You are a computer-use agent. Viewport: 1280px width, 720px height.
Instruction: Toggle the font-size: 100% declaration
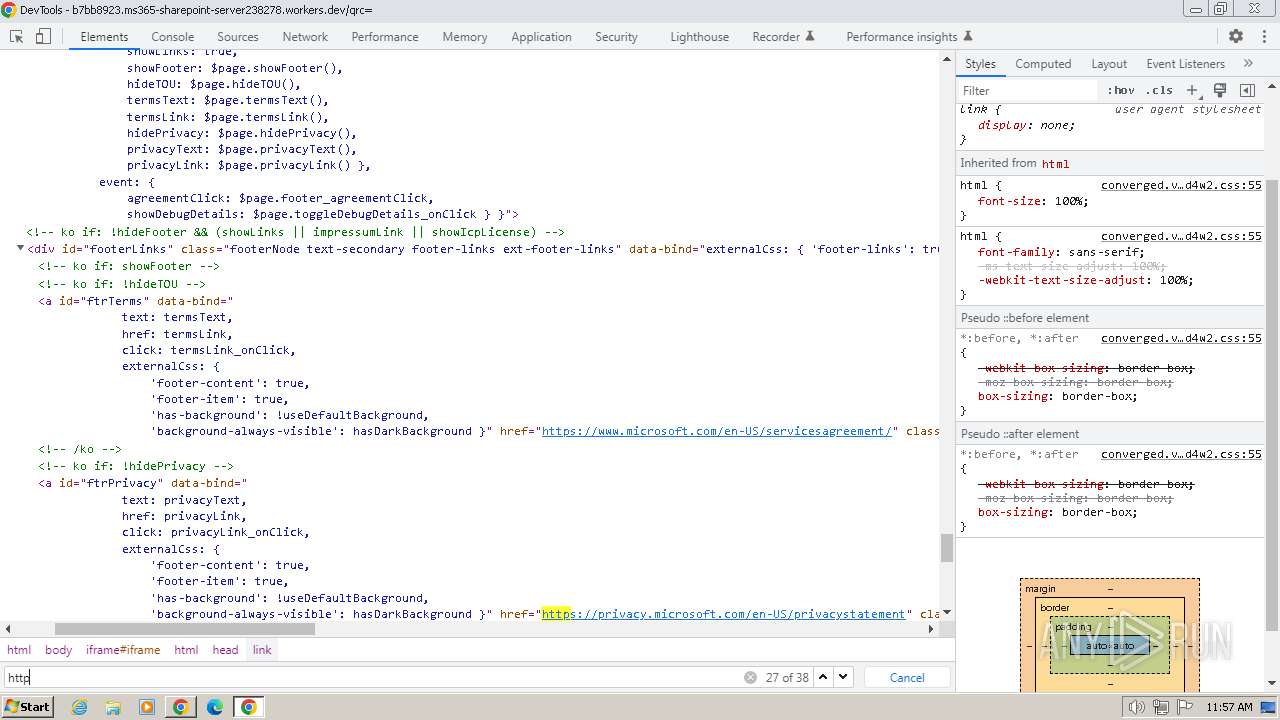click(x=1033, y=201)
